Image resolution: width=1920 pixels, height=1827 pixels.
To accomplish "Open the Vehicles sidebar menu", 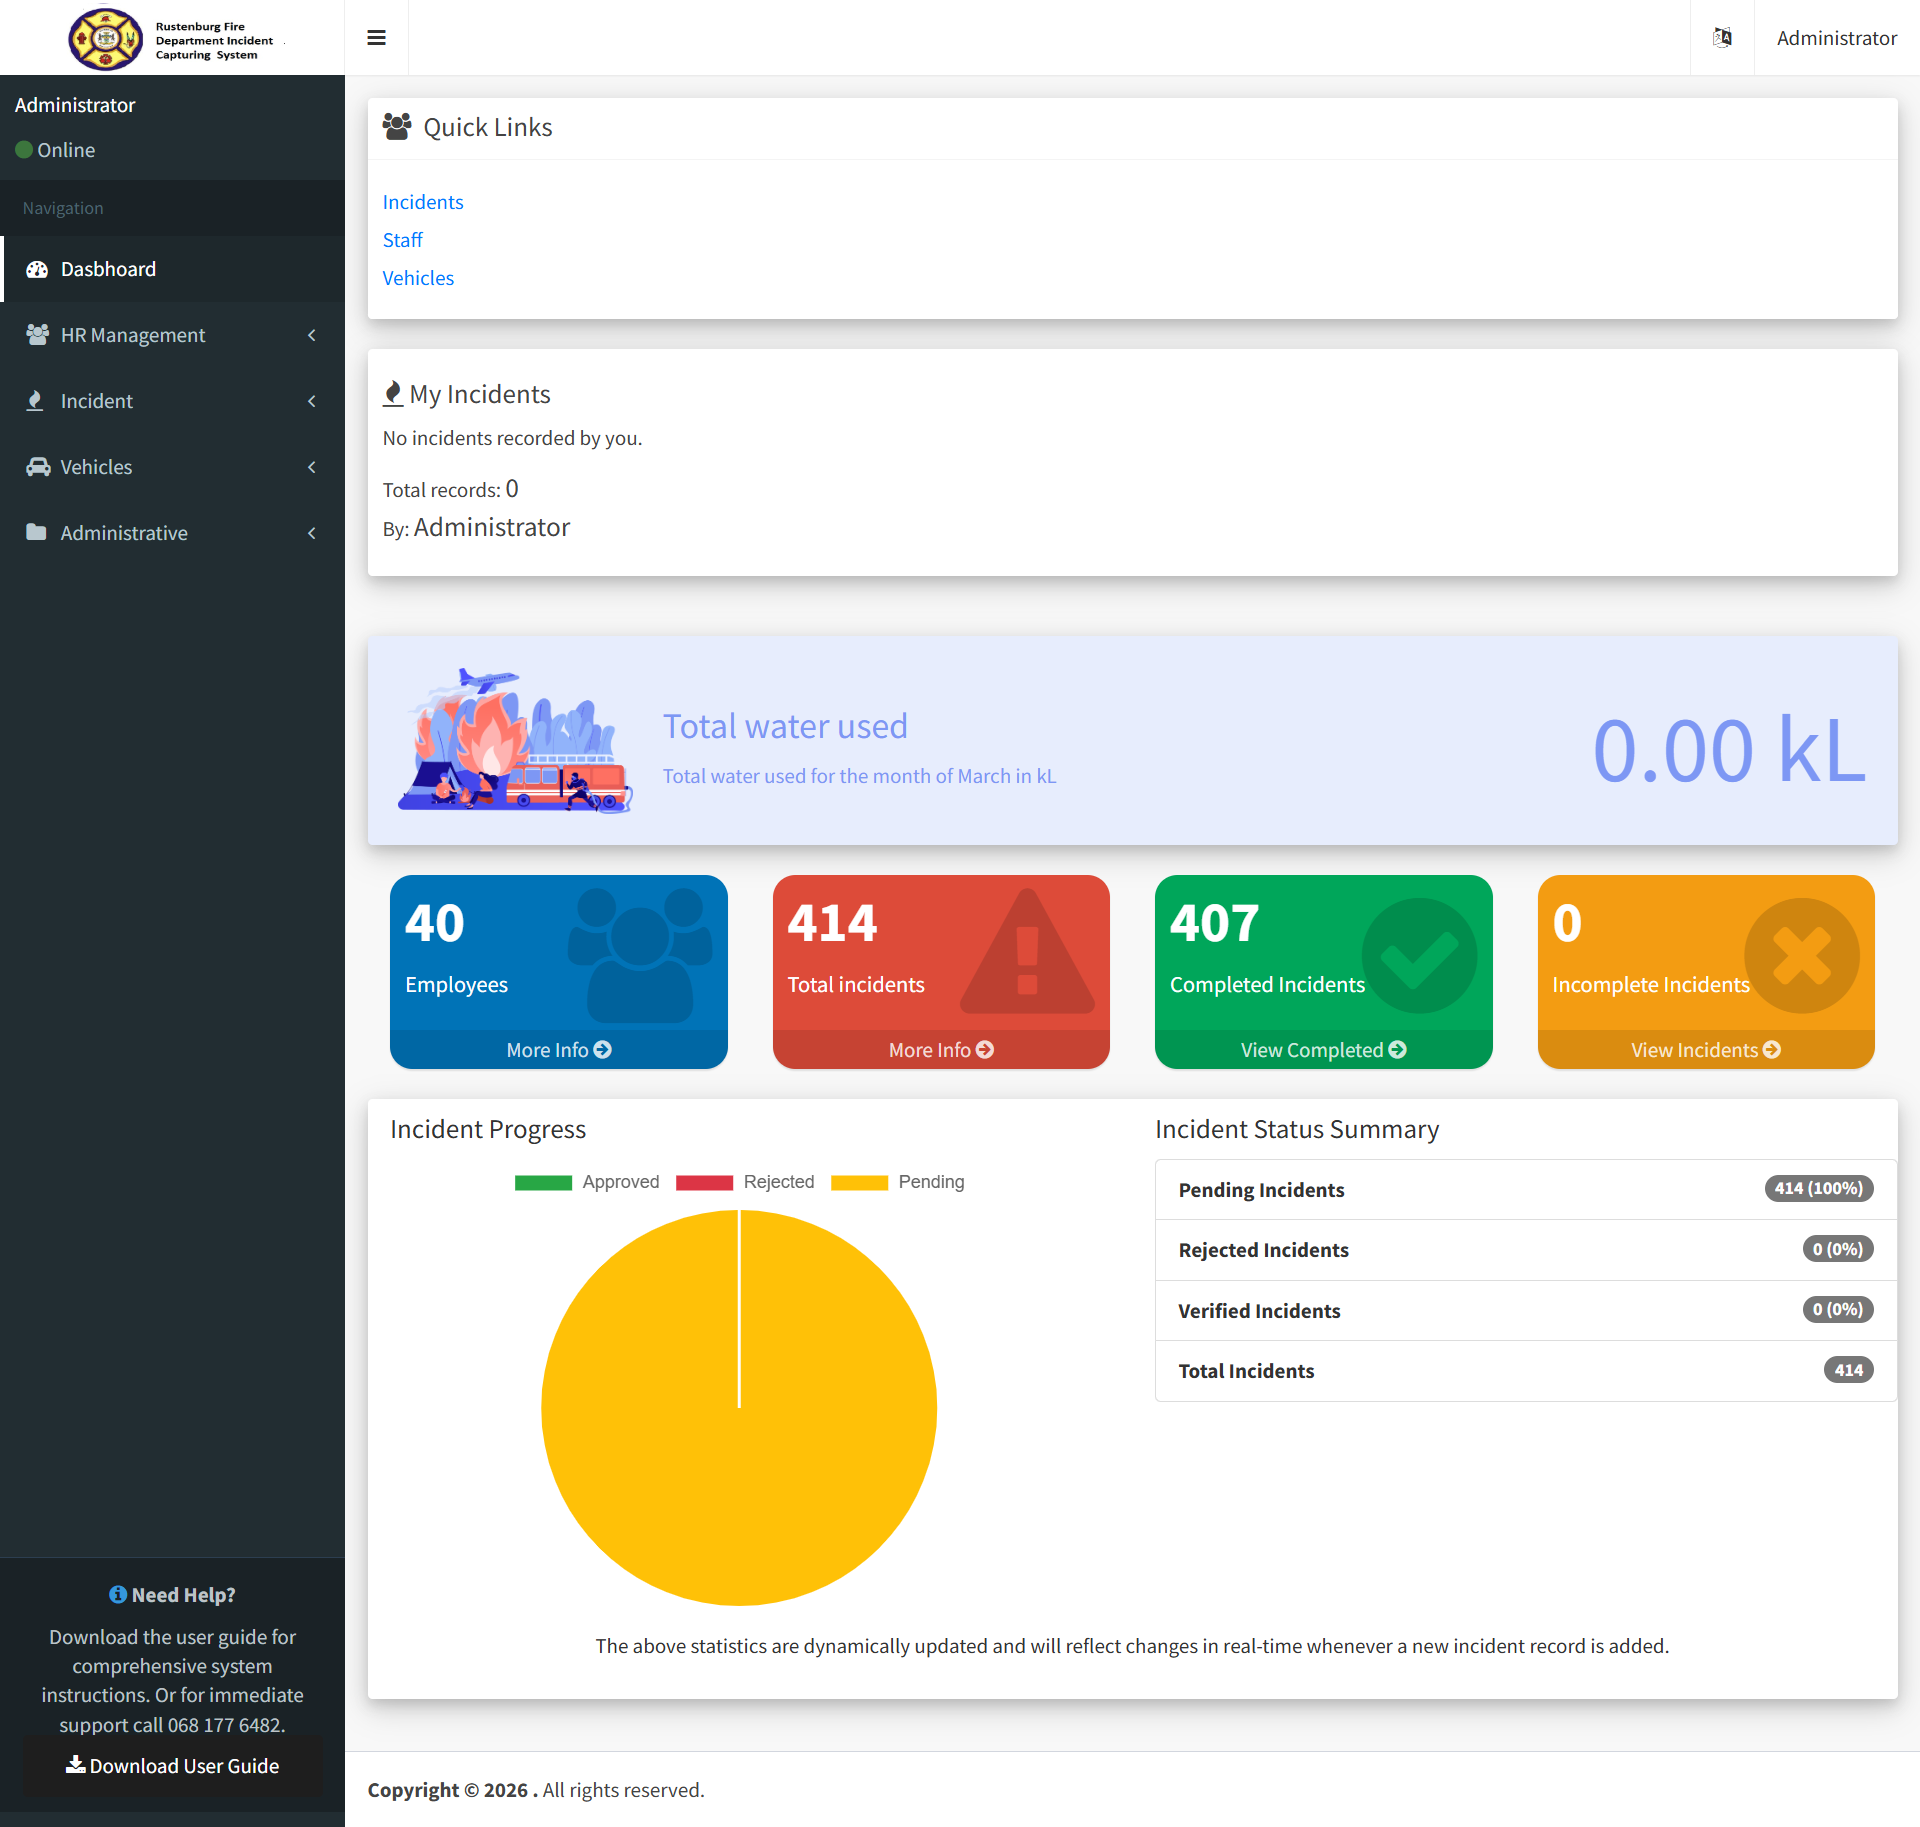I will pyautogui.click(x=174, y=467).
